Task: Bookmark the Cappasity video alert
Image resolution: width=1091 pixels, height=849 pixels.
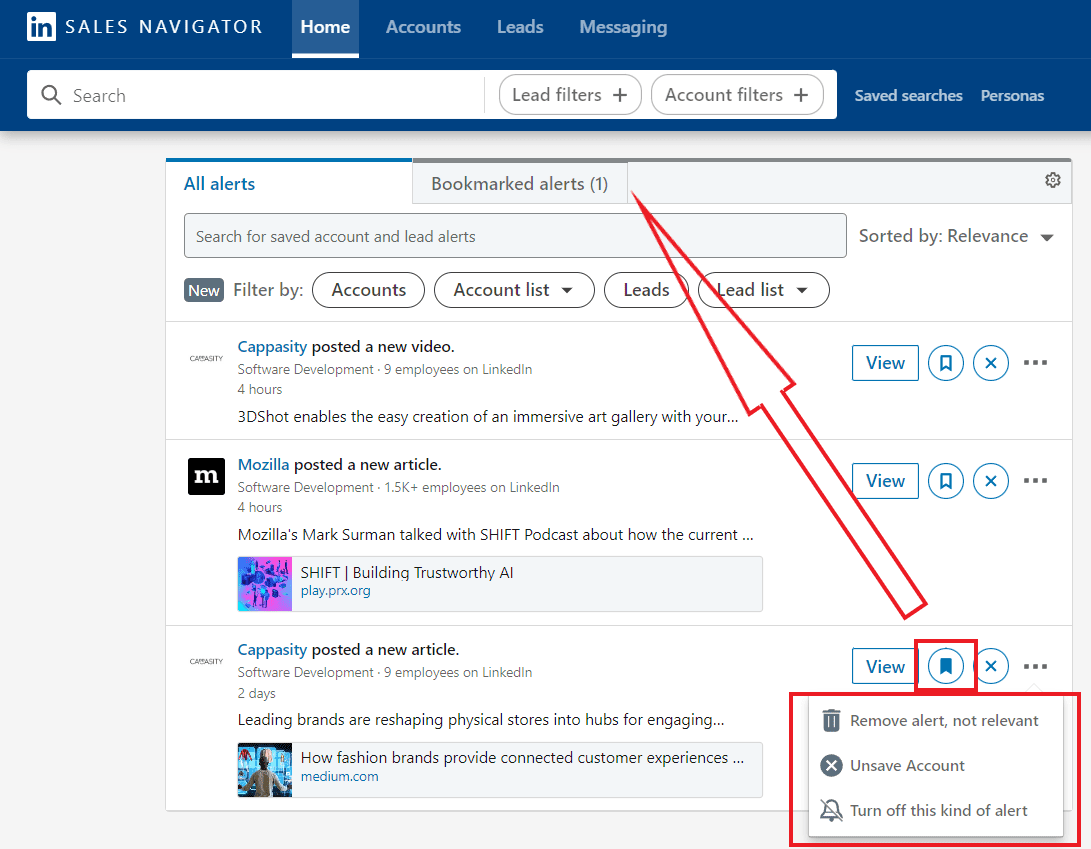Action: 945,363
